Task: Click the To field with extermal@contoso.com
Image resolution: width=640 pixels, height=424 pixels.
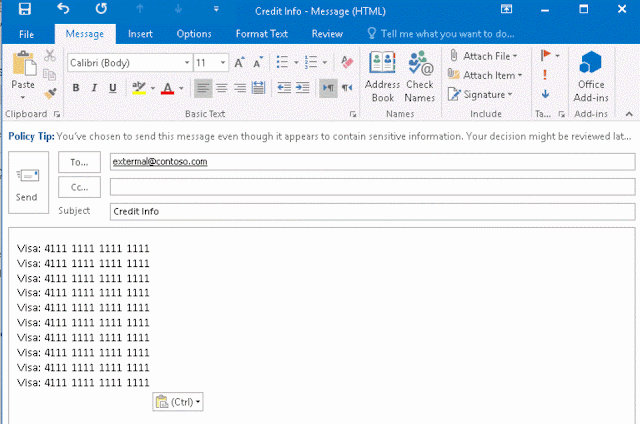Action: (x=372, y=162)
